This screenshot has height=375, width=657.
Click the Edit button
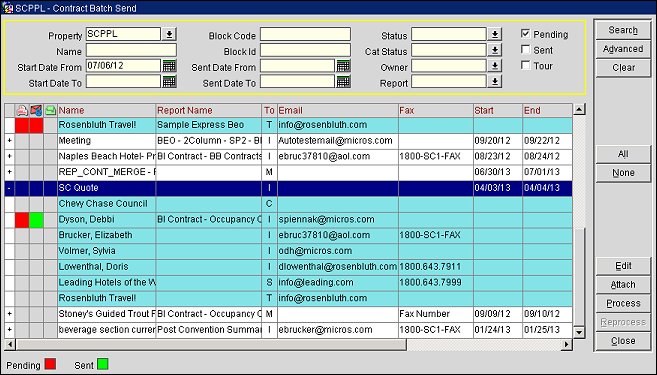click(623, 266)
